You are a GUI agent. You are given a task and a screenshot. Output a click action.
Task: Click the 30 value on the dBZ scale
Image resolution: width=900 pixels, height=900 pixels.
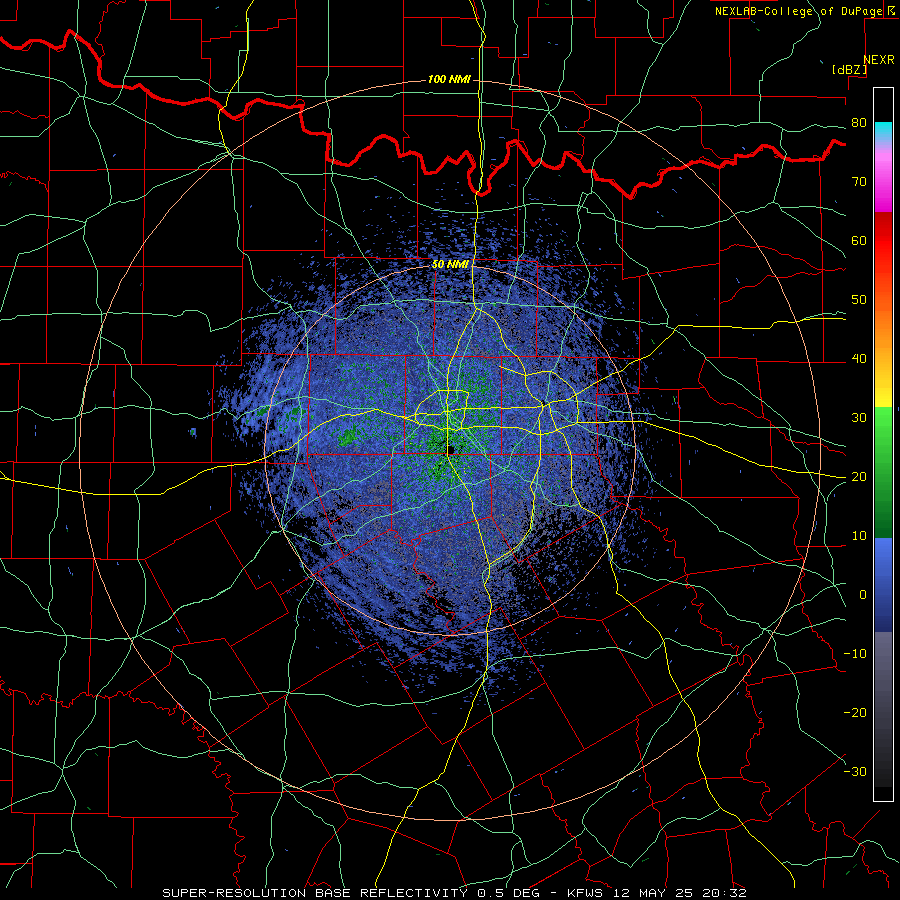(859, 417)
